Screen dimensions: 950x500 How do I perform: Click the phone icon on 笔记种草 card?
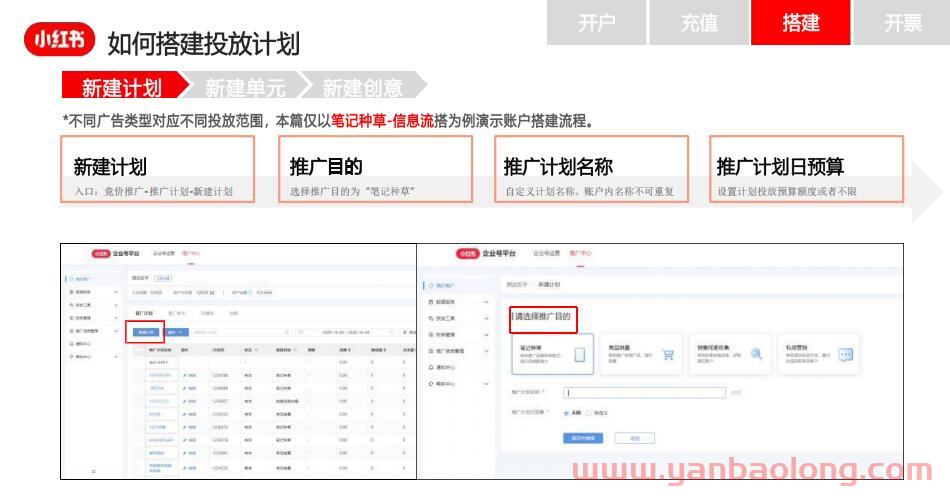[x=580, y=355]
